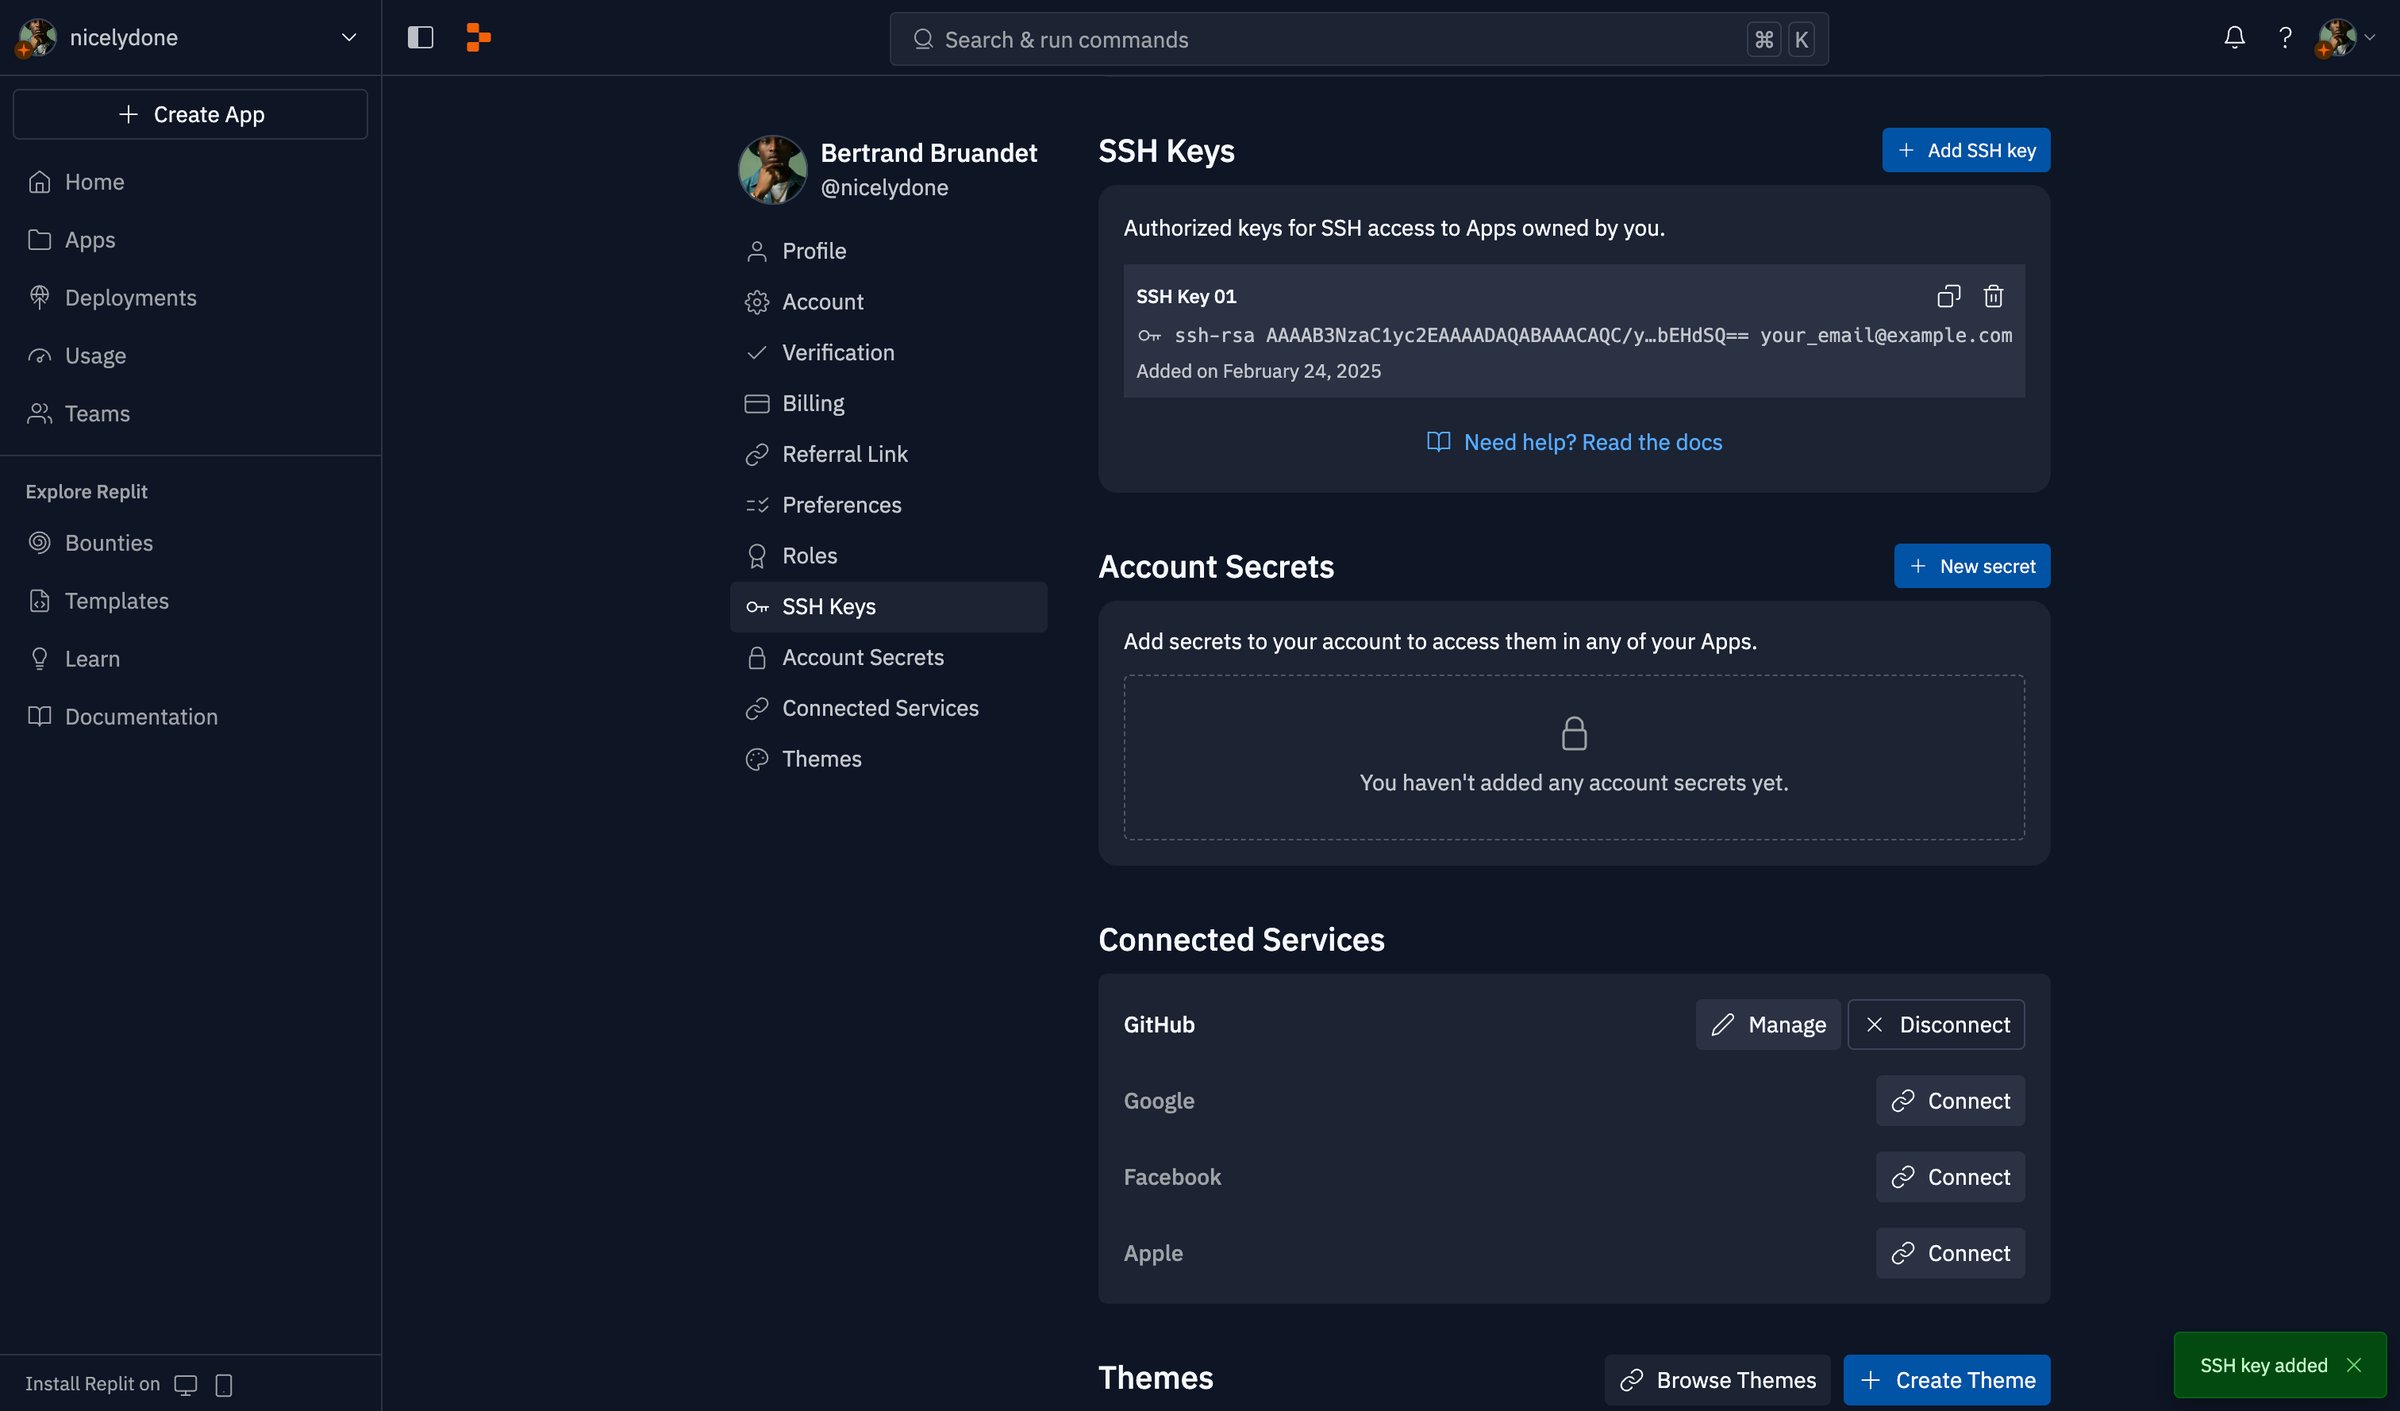
Task: Click Browse Themes button
Action: [1717, 1380]
